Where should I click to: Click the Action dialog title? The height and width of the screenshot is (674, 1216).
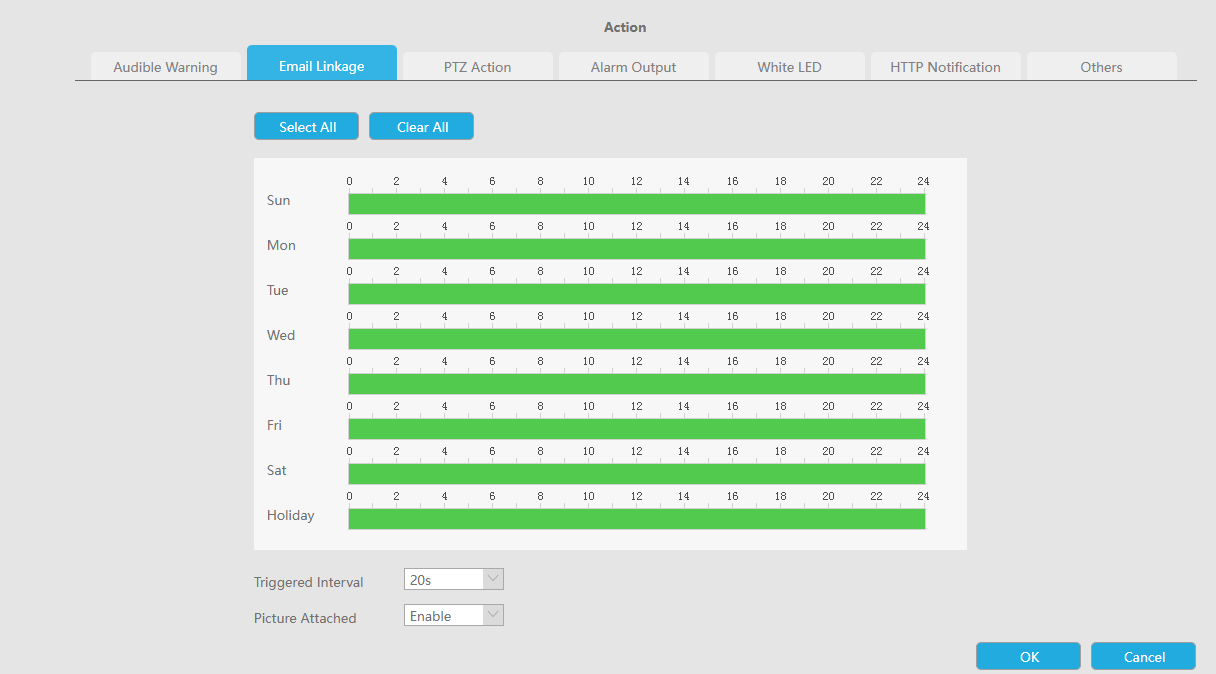(x=625, y=27)
